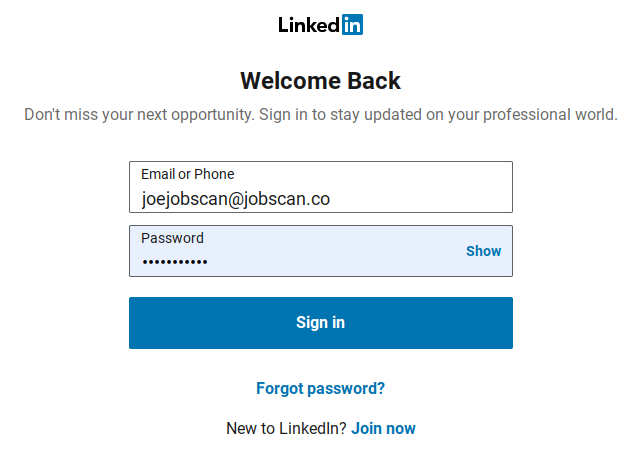
Task: Click the "Password" field label
Action: tap(172, 238)
